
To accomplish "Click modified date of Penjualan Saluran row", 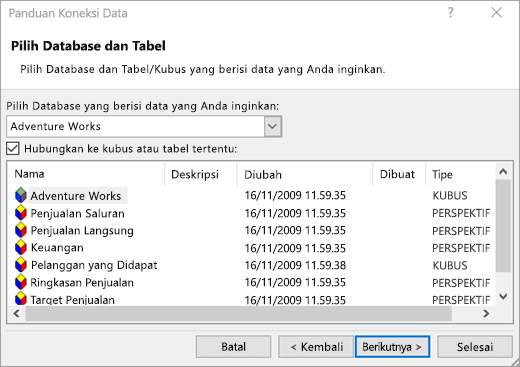I will point(295,213).
